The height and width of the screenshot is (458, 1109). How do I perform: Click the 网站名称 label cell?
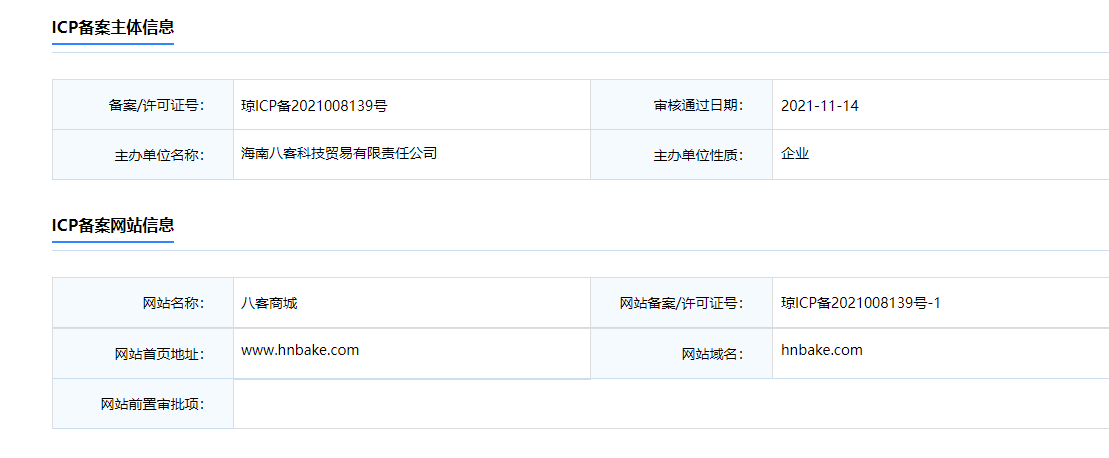pyautogui.click(x=143, y=303)
